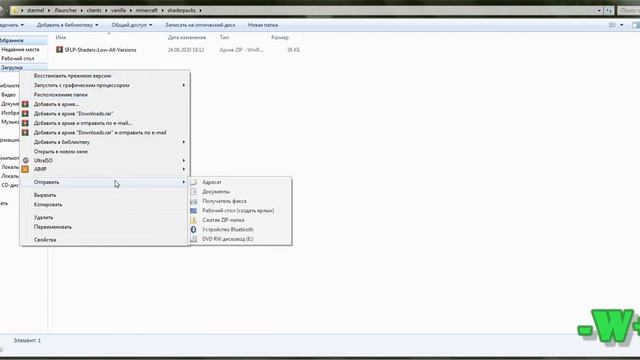
Task: Select 'Восстановить прежнюю версию' menu entry
Action: coord(72,76)
